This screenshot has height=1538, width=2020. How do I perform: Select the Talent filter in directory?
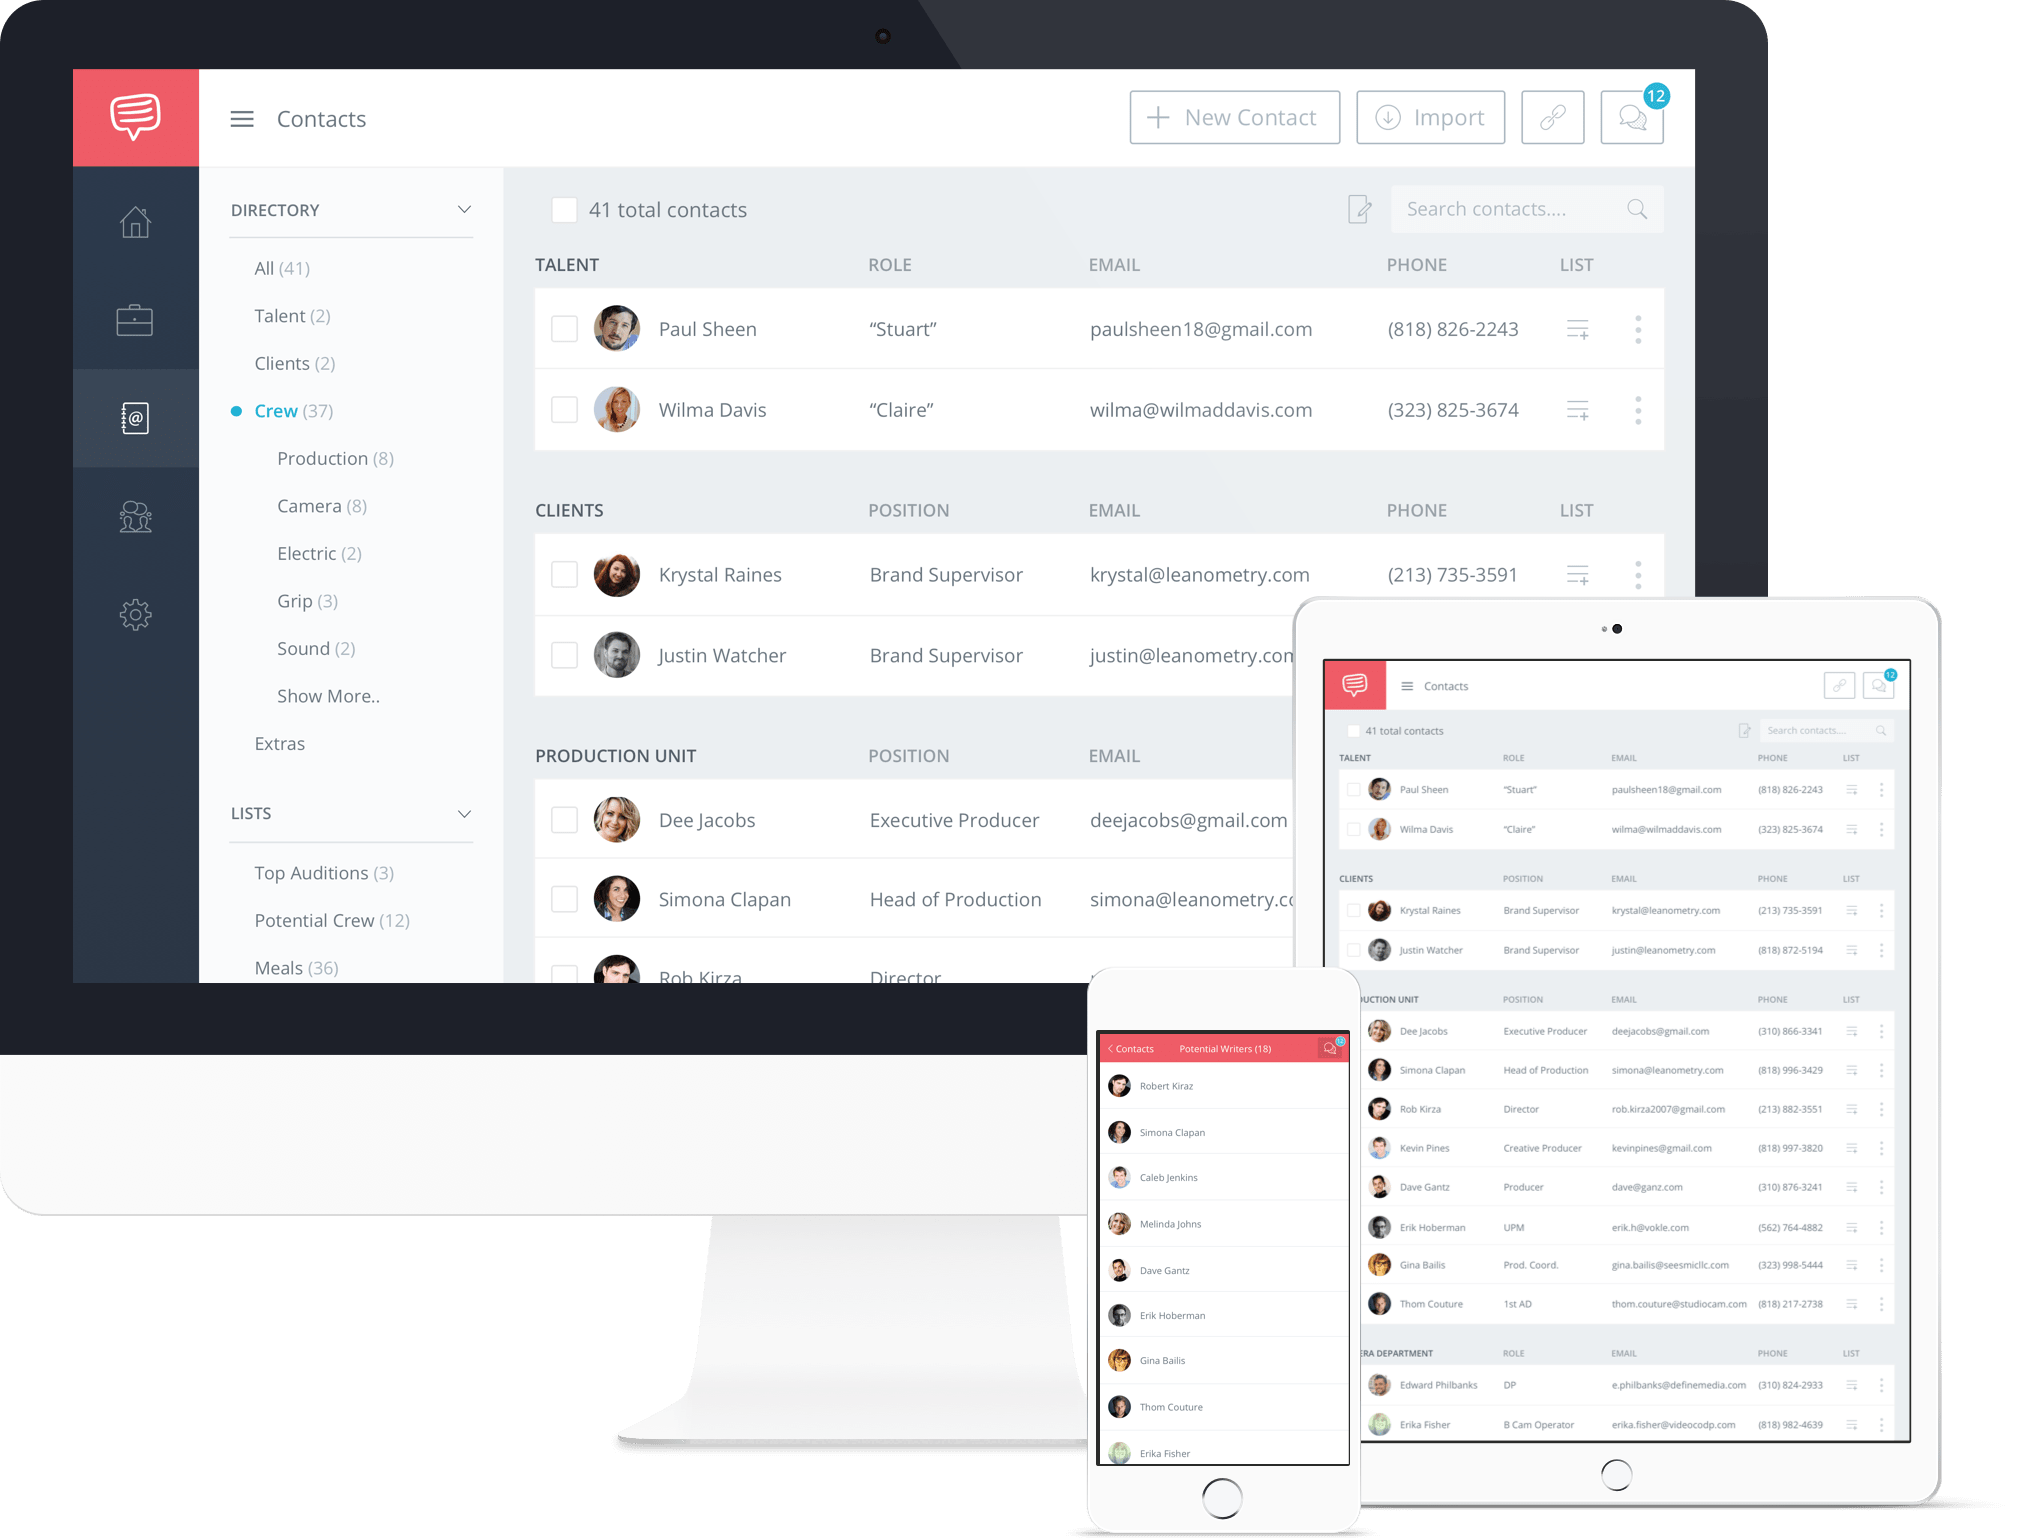[292, 317]
